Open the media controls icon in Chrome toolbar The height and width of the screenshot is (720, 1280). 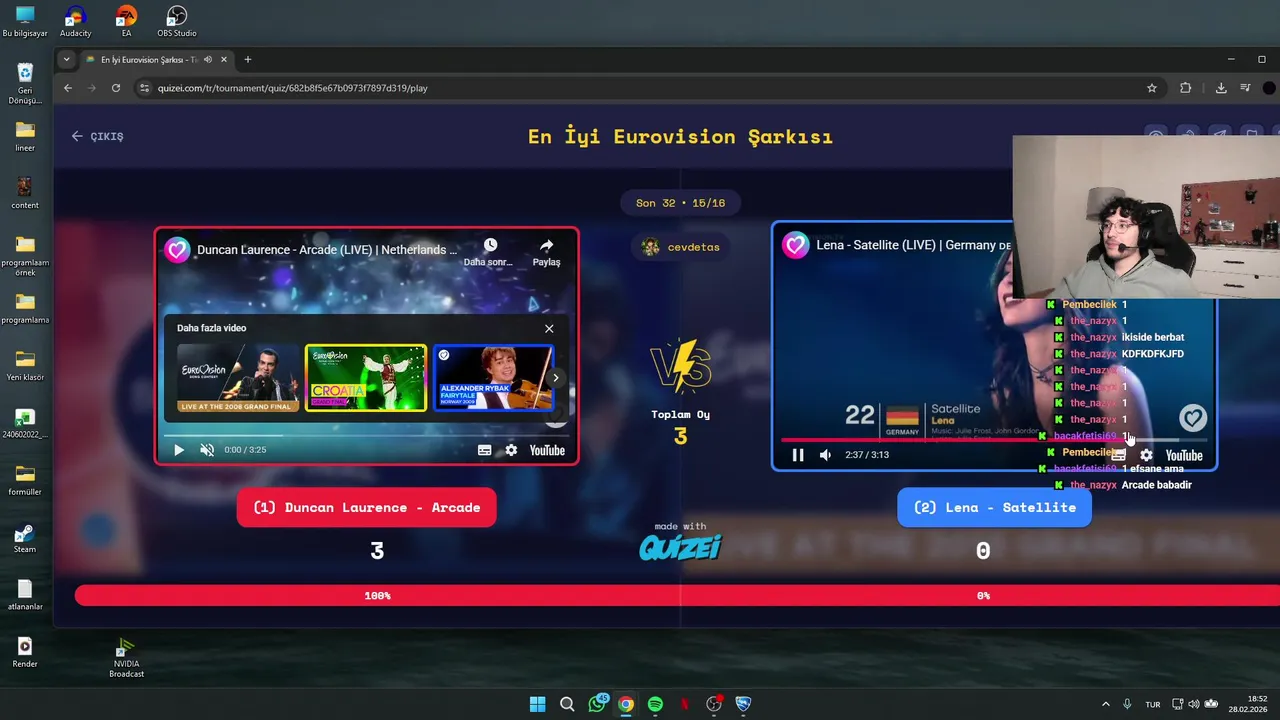[x=1245, y=88]
